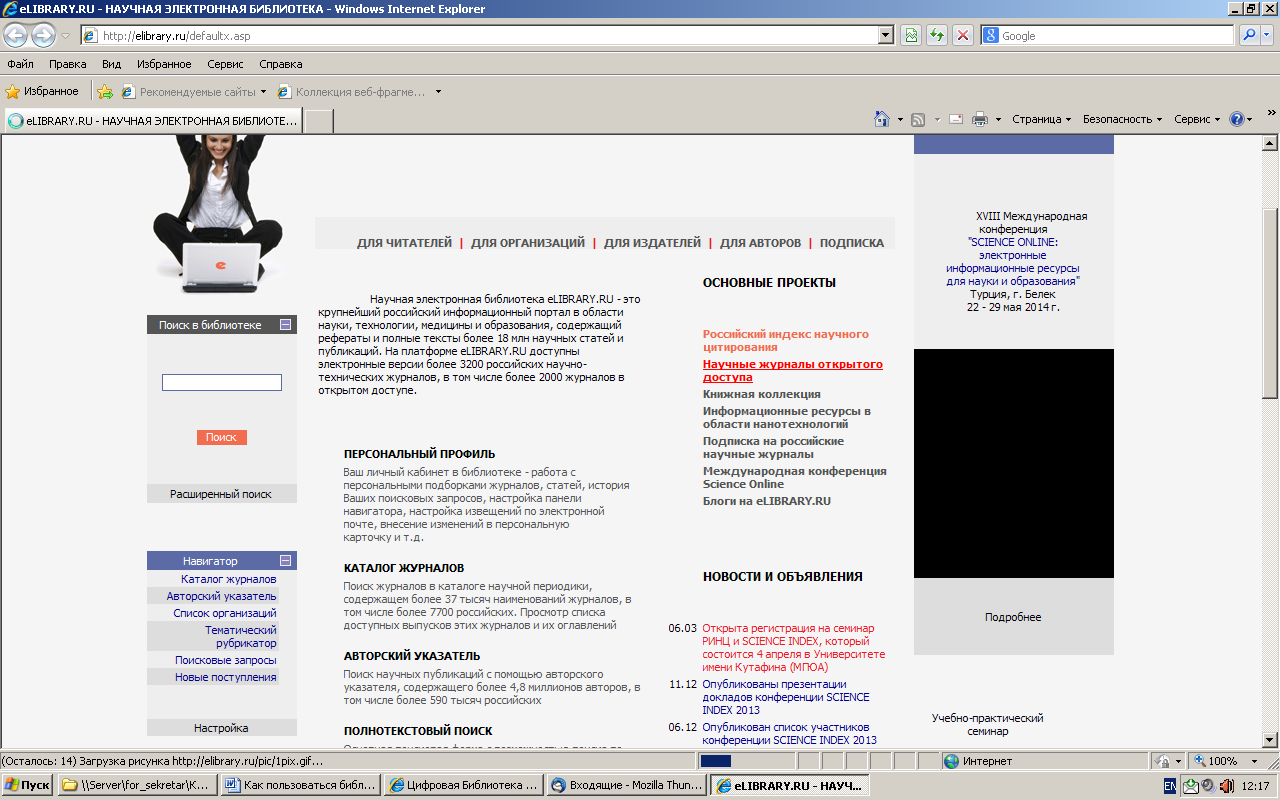Screen dimensions: 1280x800
Task: Open the Home icon dropdown arrow
Action: point(899,119)
